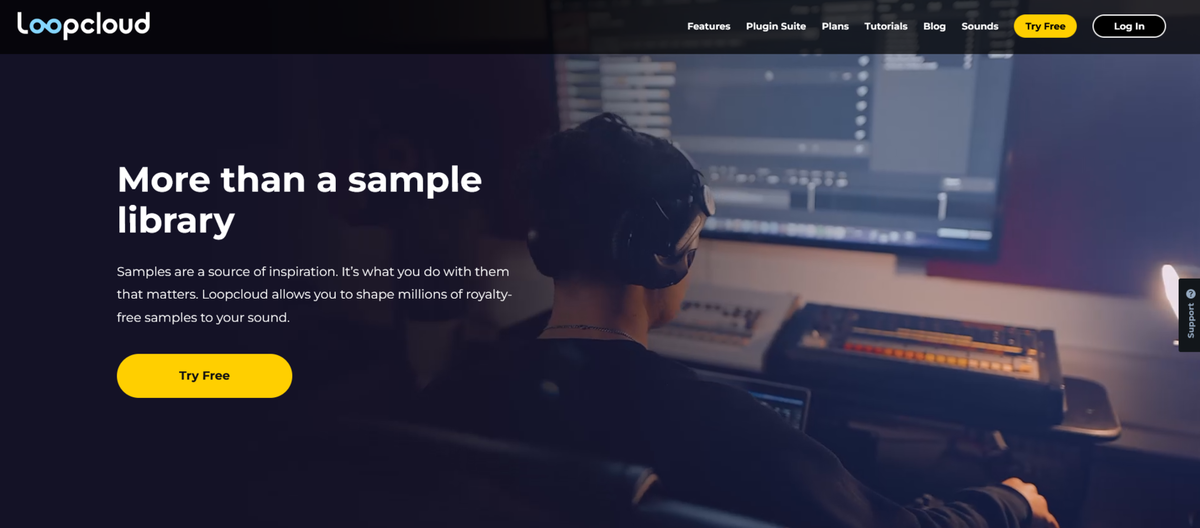Open the Sounds navigation link

tap(980, 26)
